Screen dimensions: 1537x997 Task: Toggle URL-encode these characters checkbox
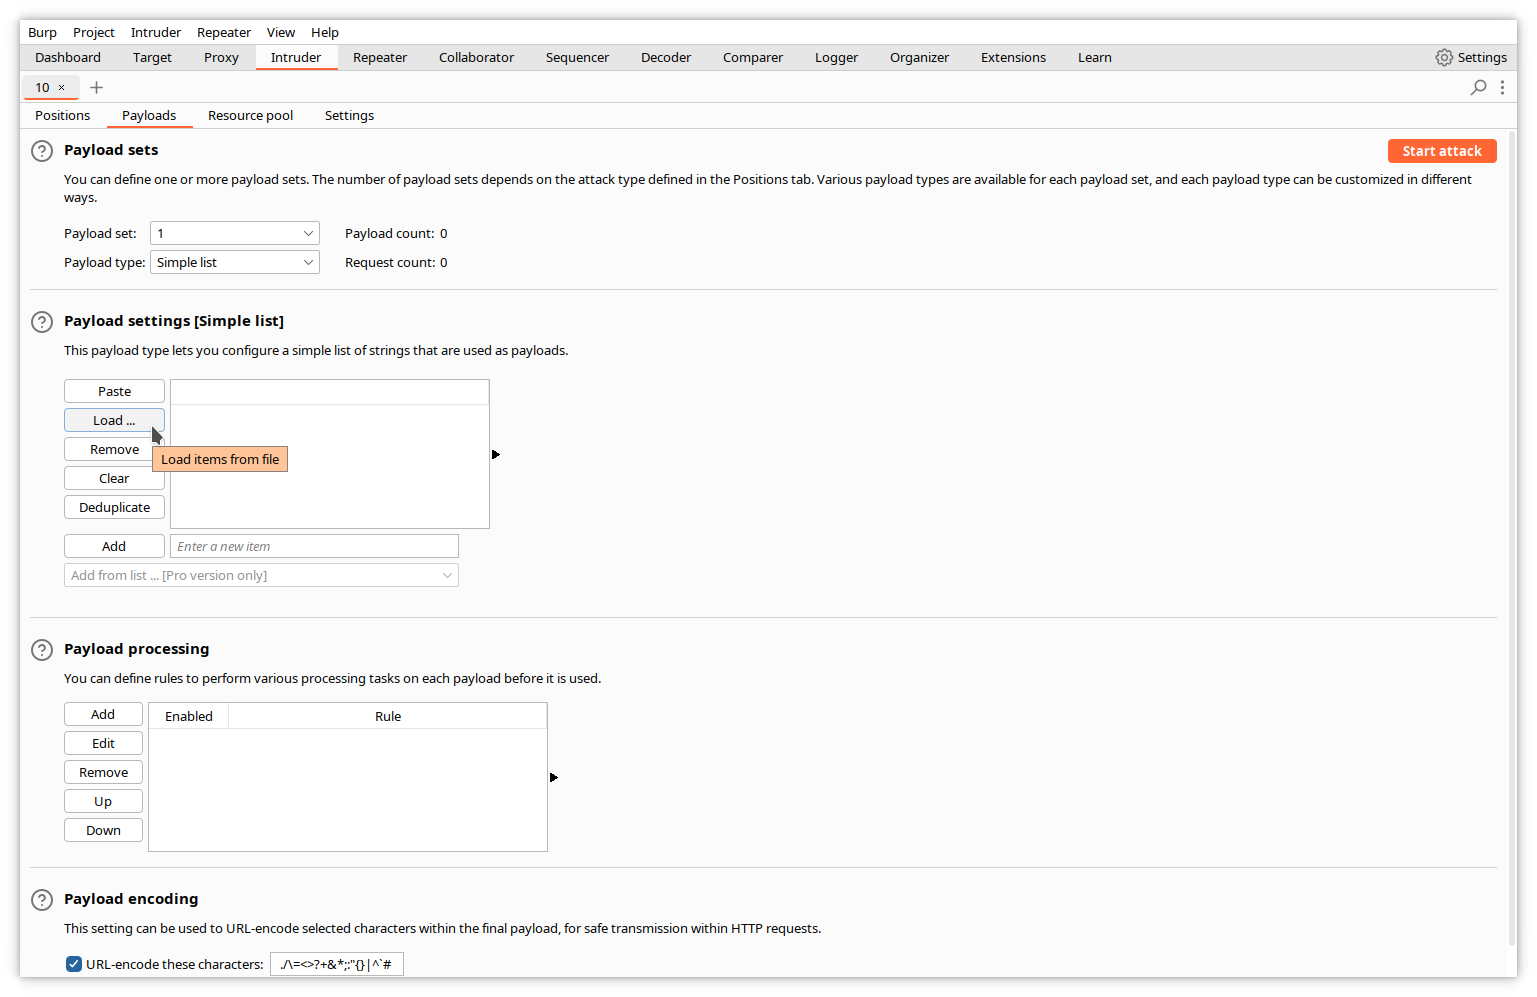tap(74, 964)
